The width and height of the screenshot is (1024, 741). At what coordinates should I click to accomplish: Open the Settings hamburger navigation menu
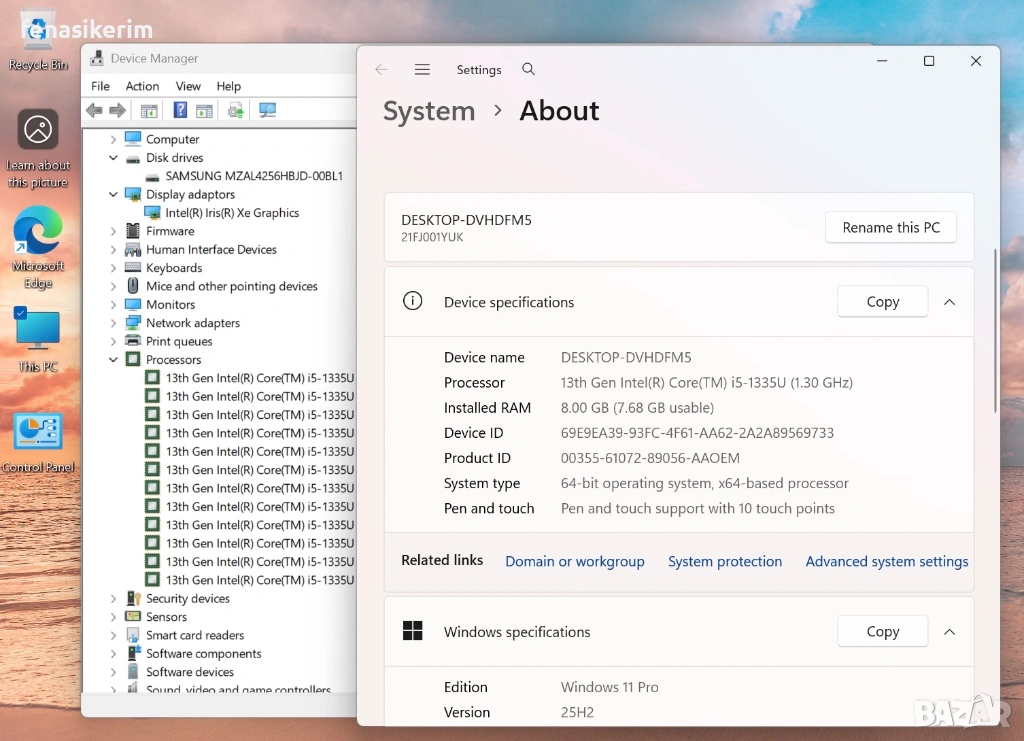click(422, 70)
